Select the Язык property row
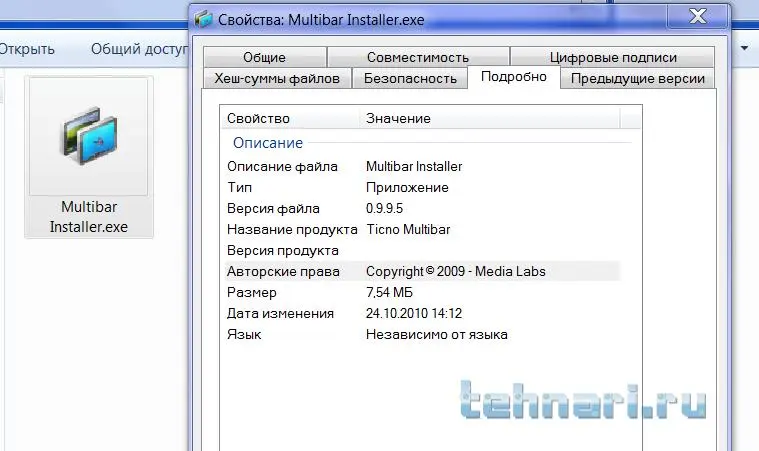 pos(422,334)
